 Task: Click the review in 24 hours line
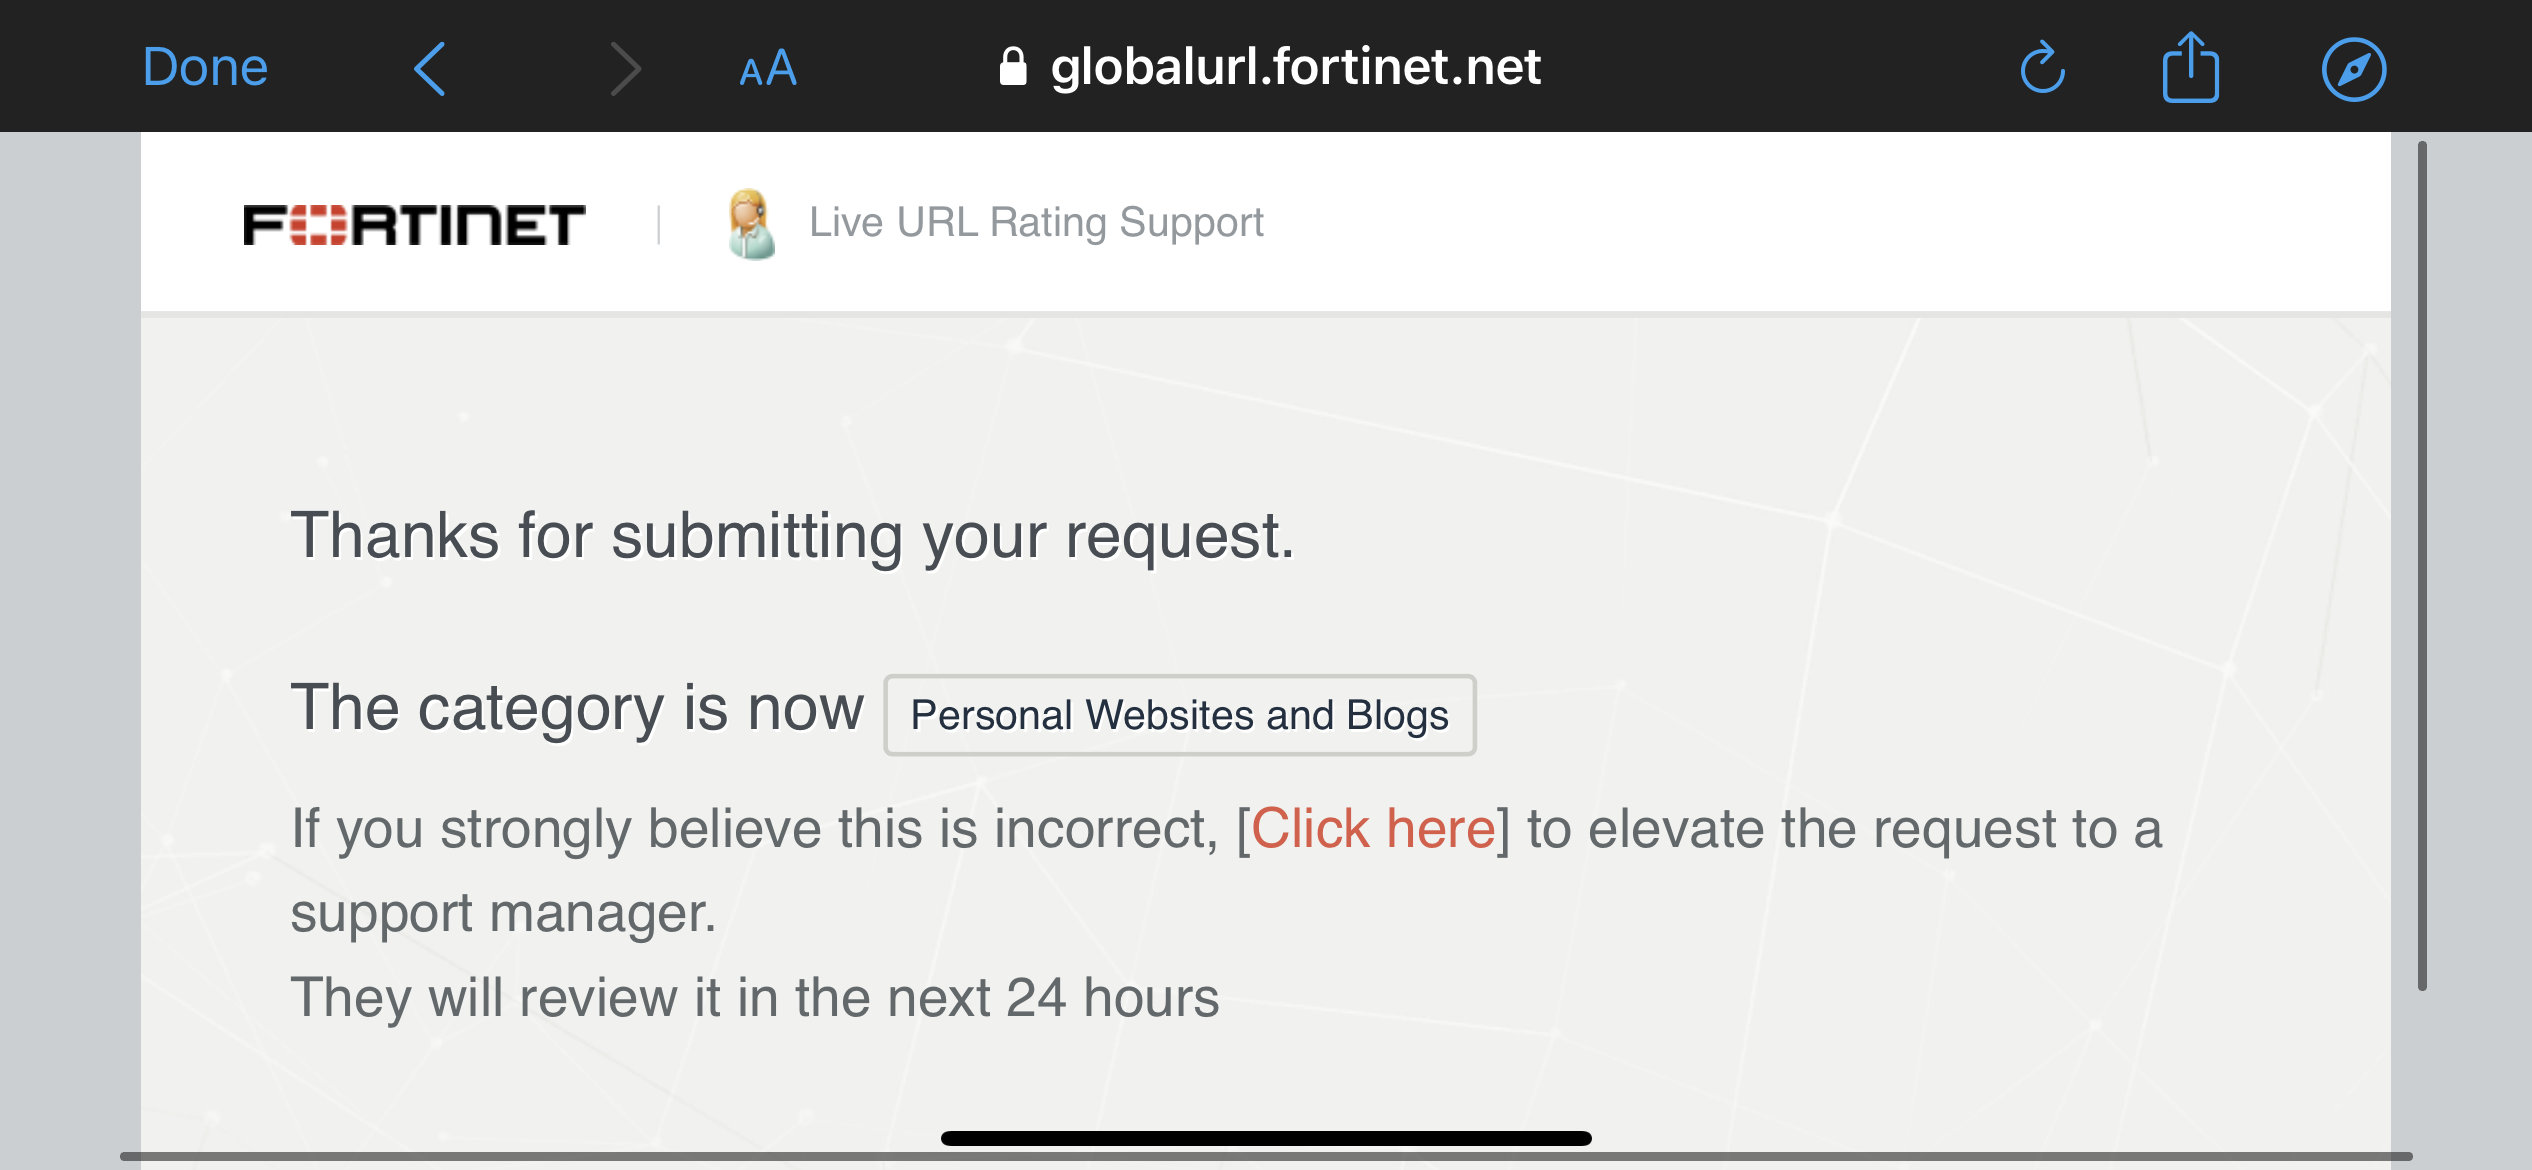pos(755,998)
